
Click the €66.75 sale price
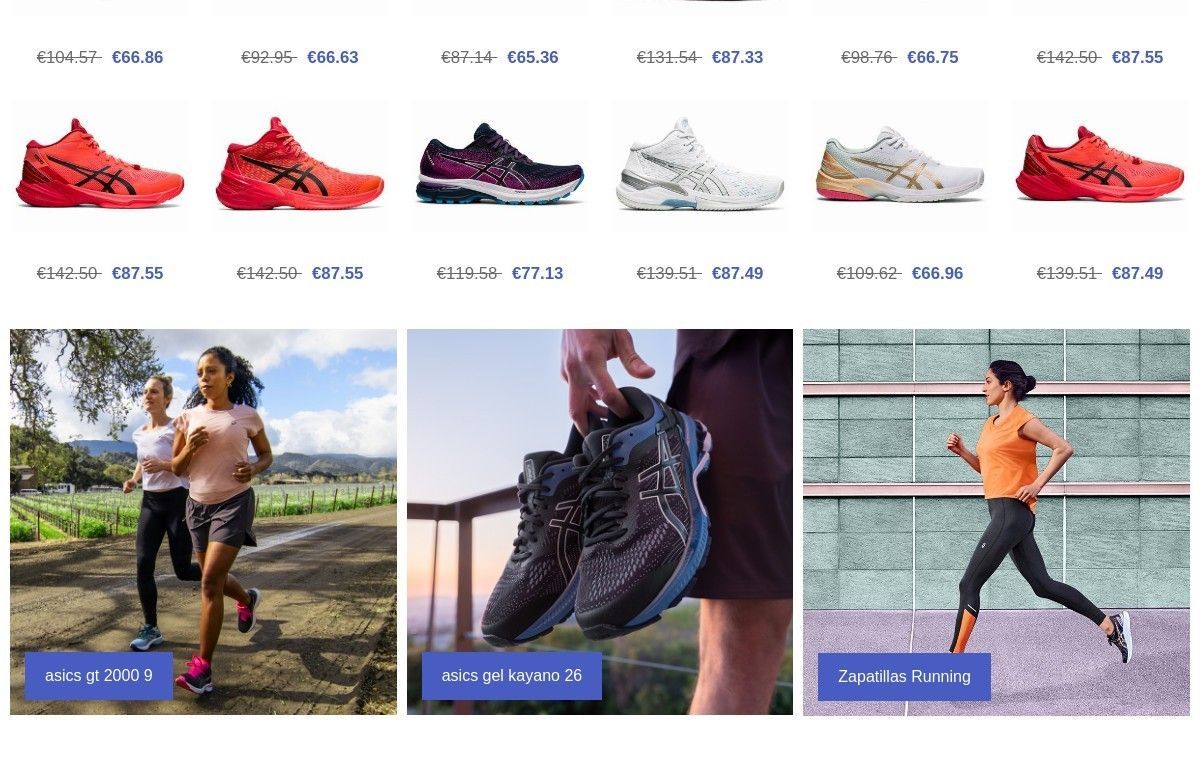click(932, 57)
